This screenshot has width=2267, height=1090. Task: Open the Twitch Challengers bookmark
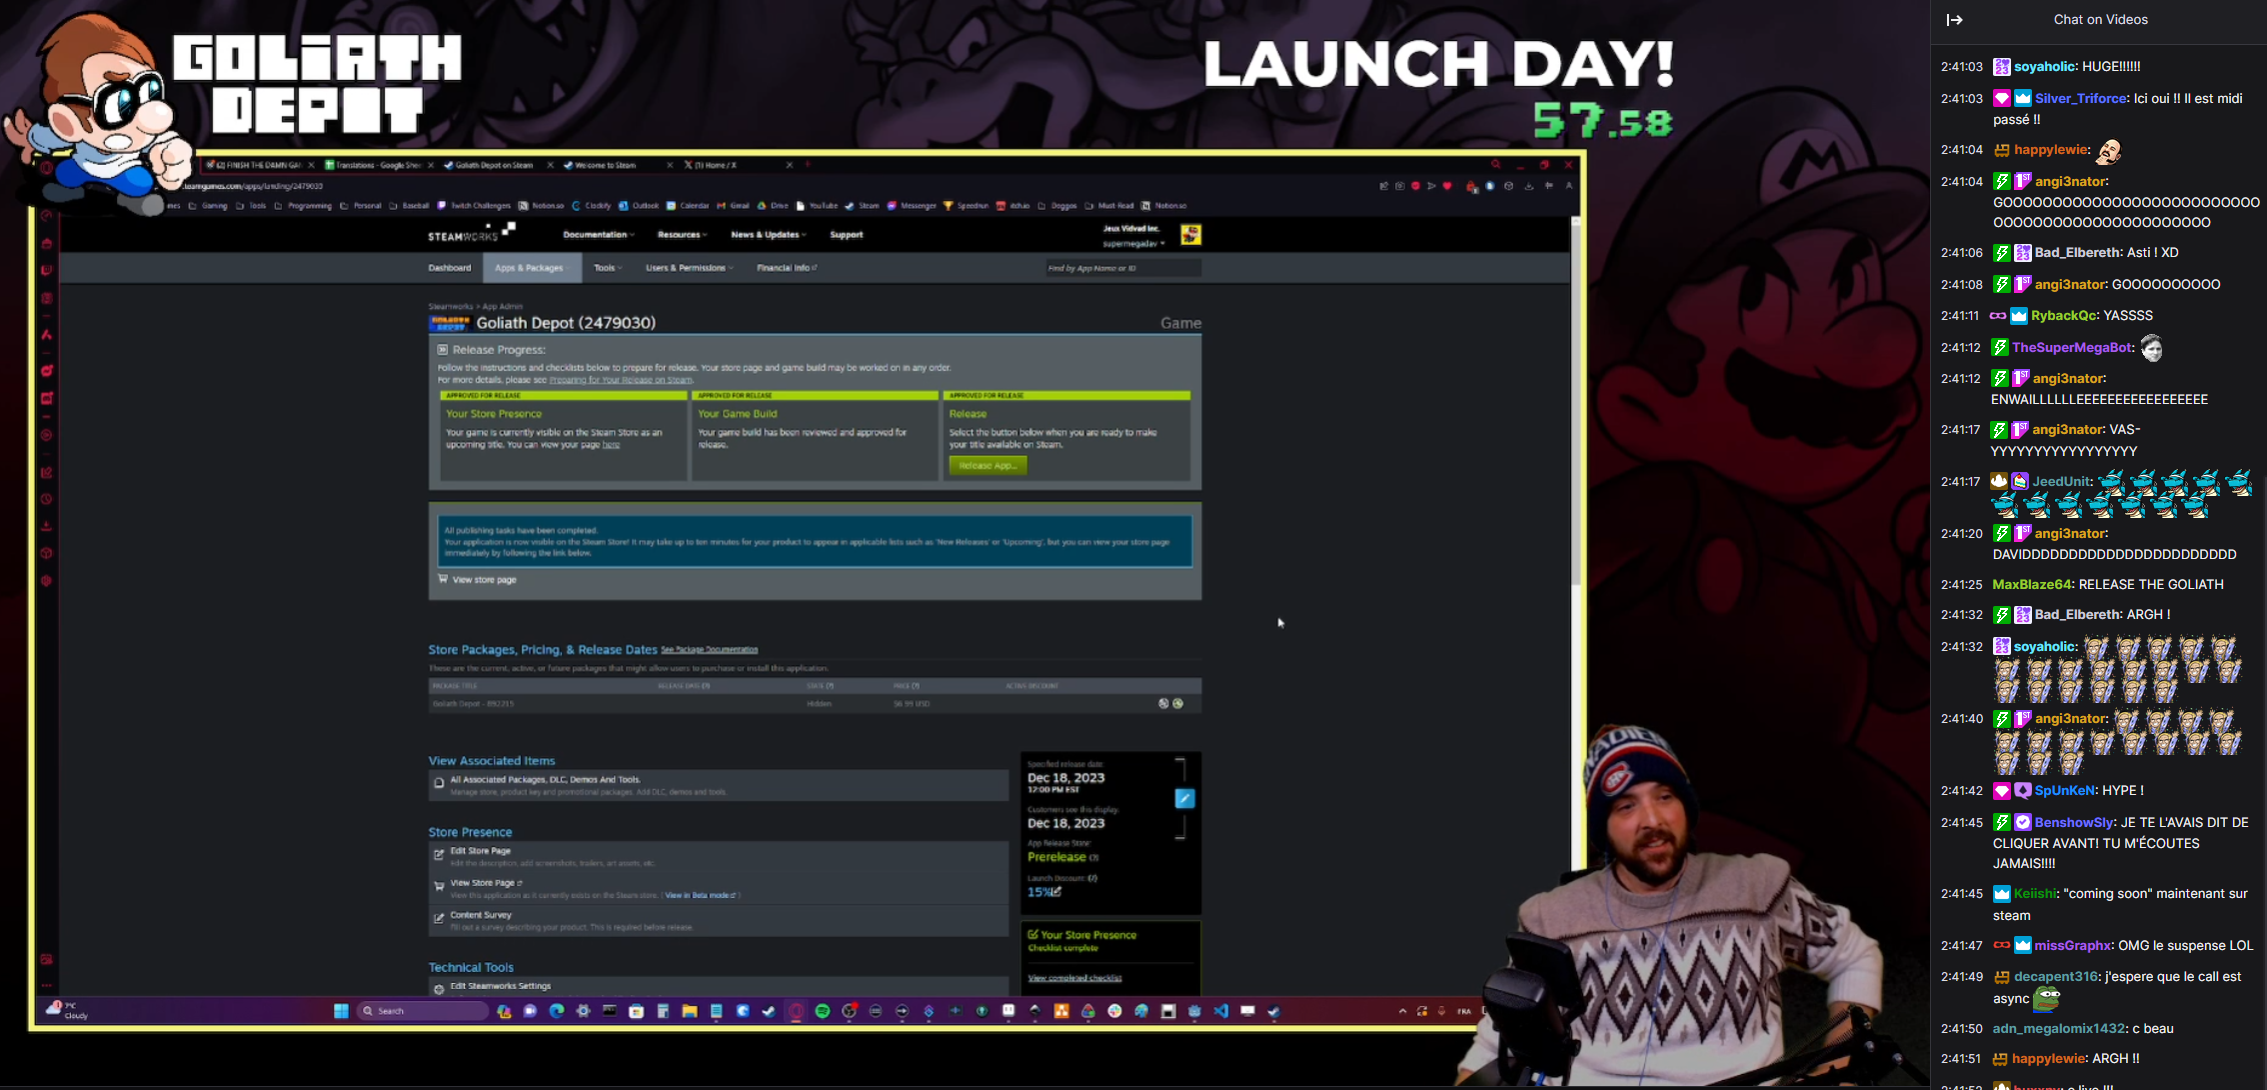click(x=474, y=206)
